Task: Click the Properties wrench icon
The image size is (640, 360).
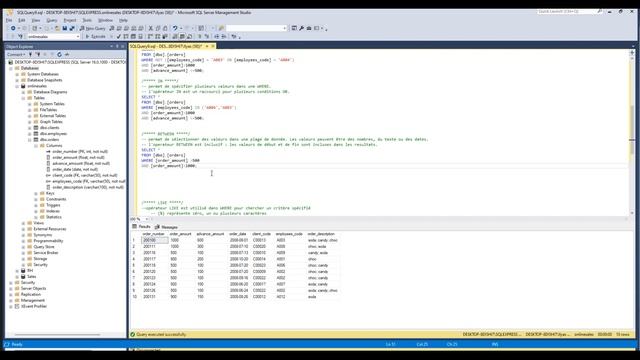Action: tap(301, 28)
